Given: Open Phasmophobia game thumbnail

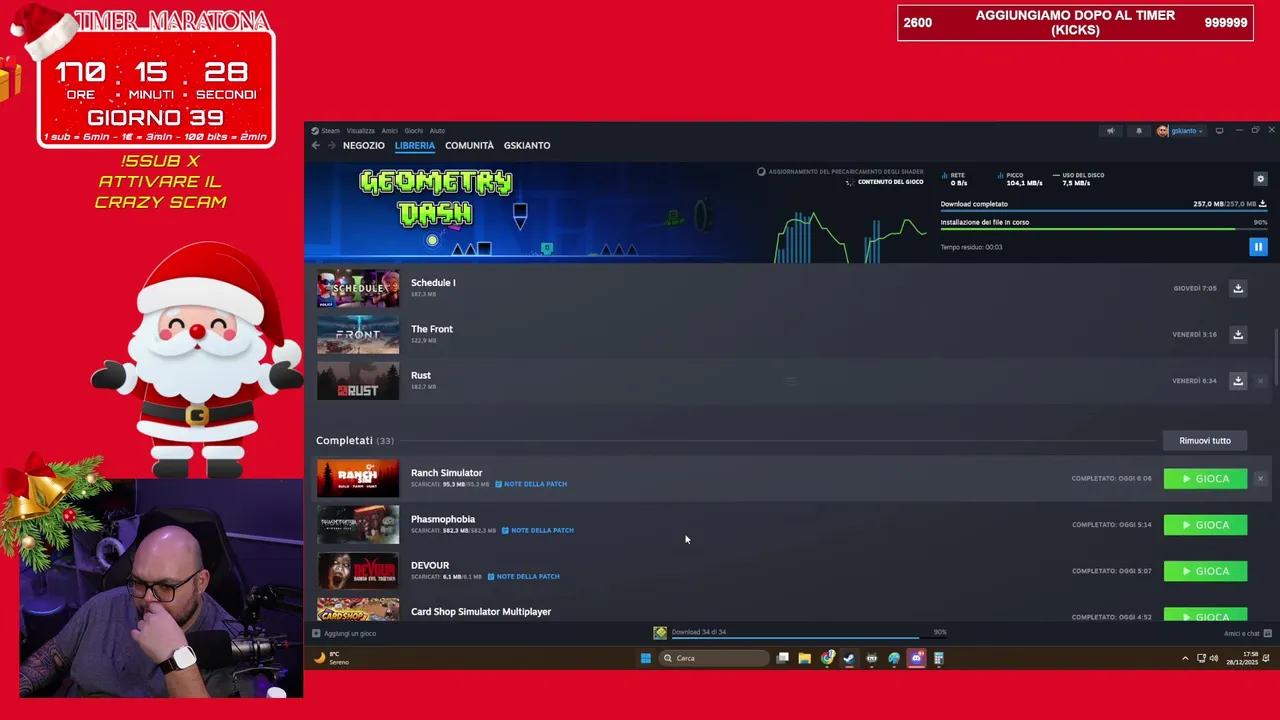Looking at the screenshot, I should (x=358, y=525).
